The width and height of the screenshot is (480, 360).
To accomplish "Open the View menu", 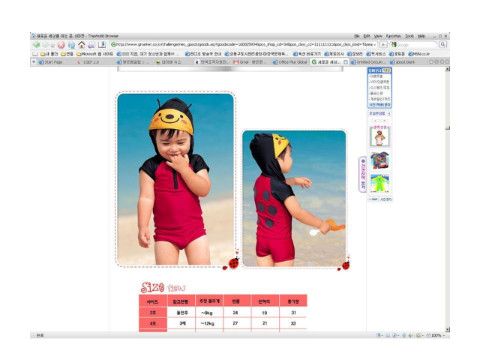I will coord(378,36).
